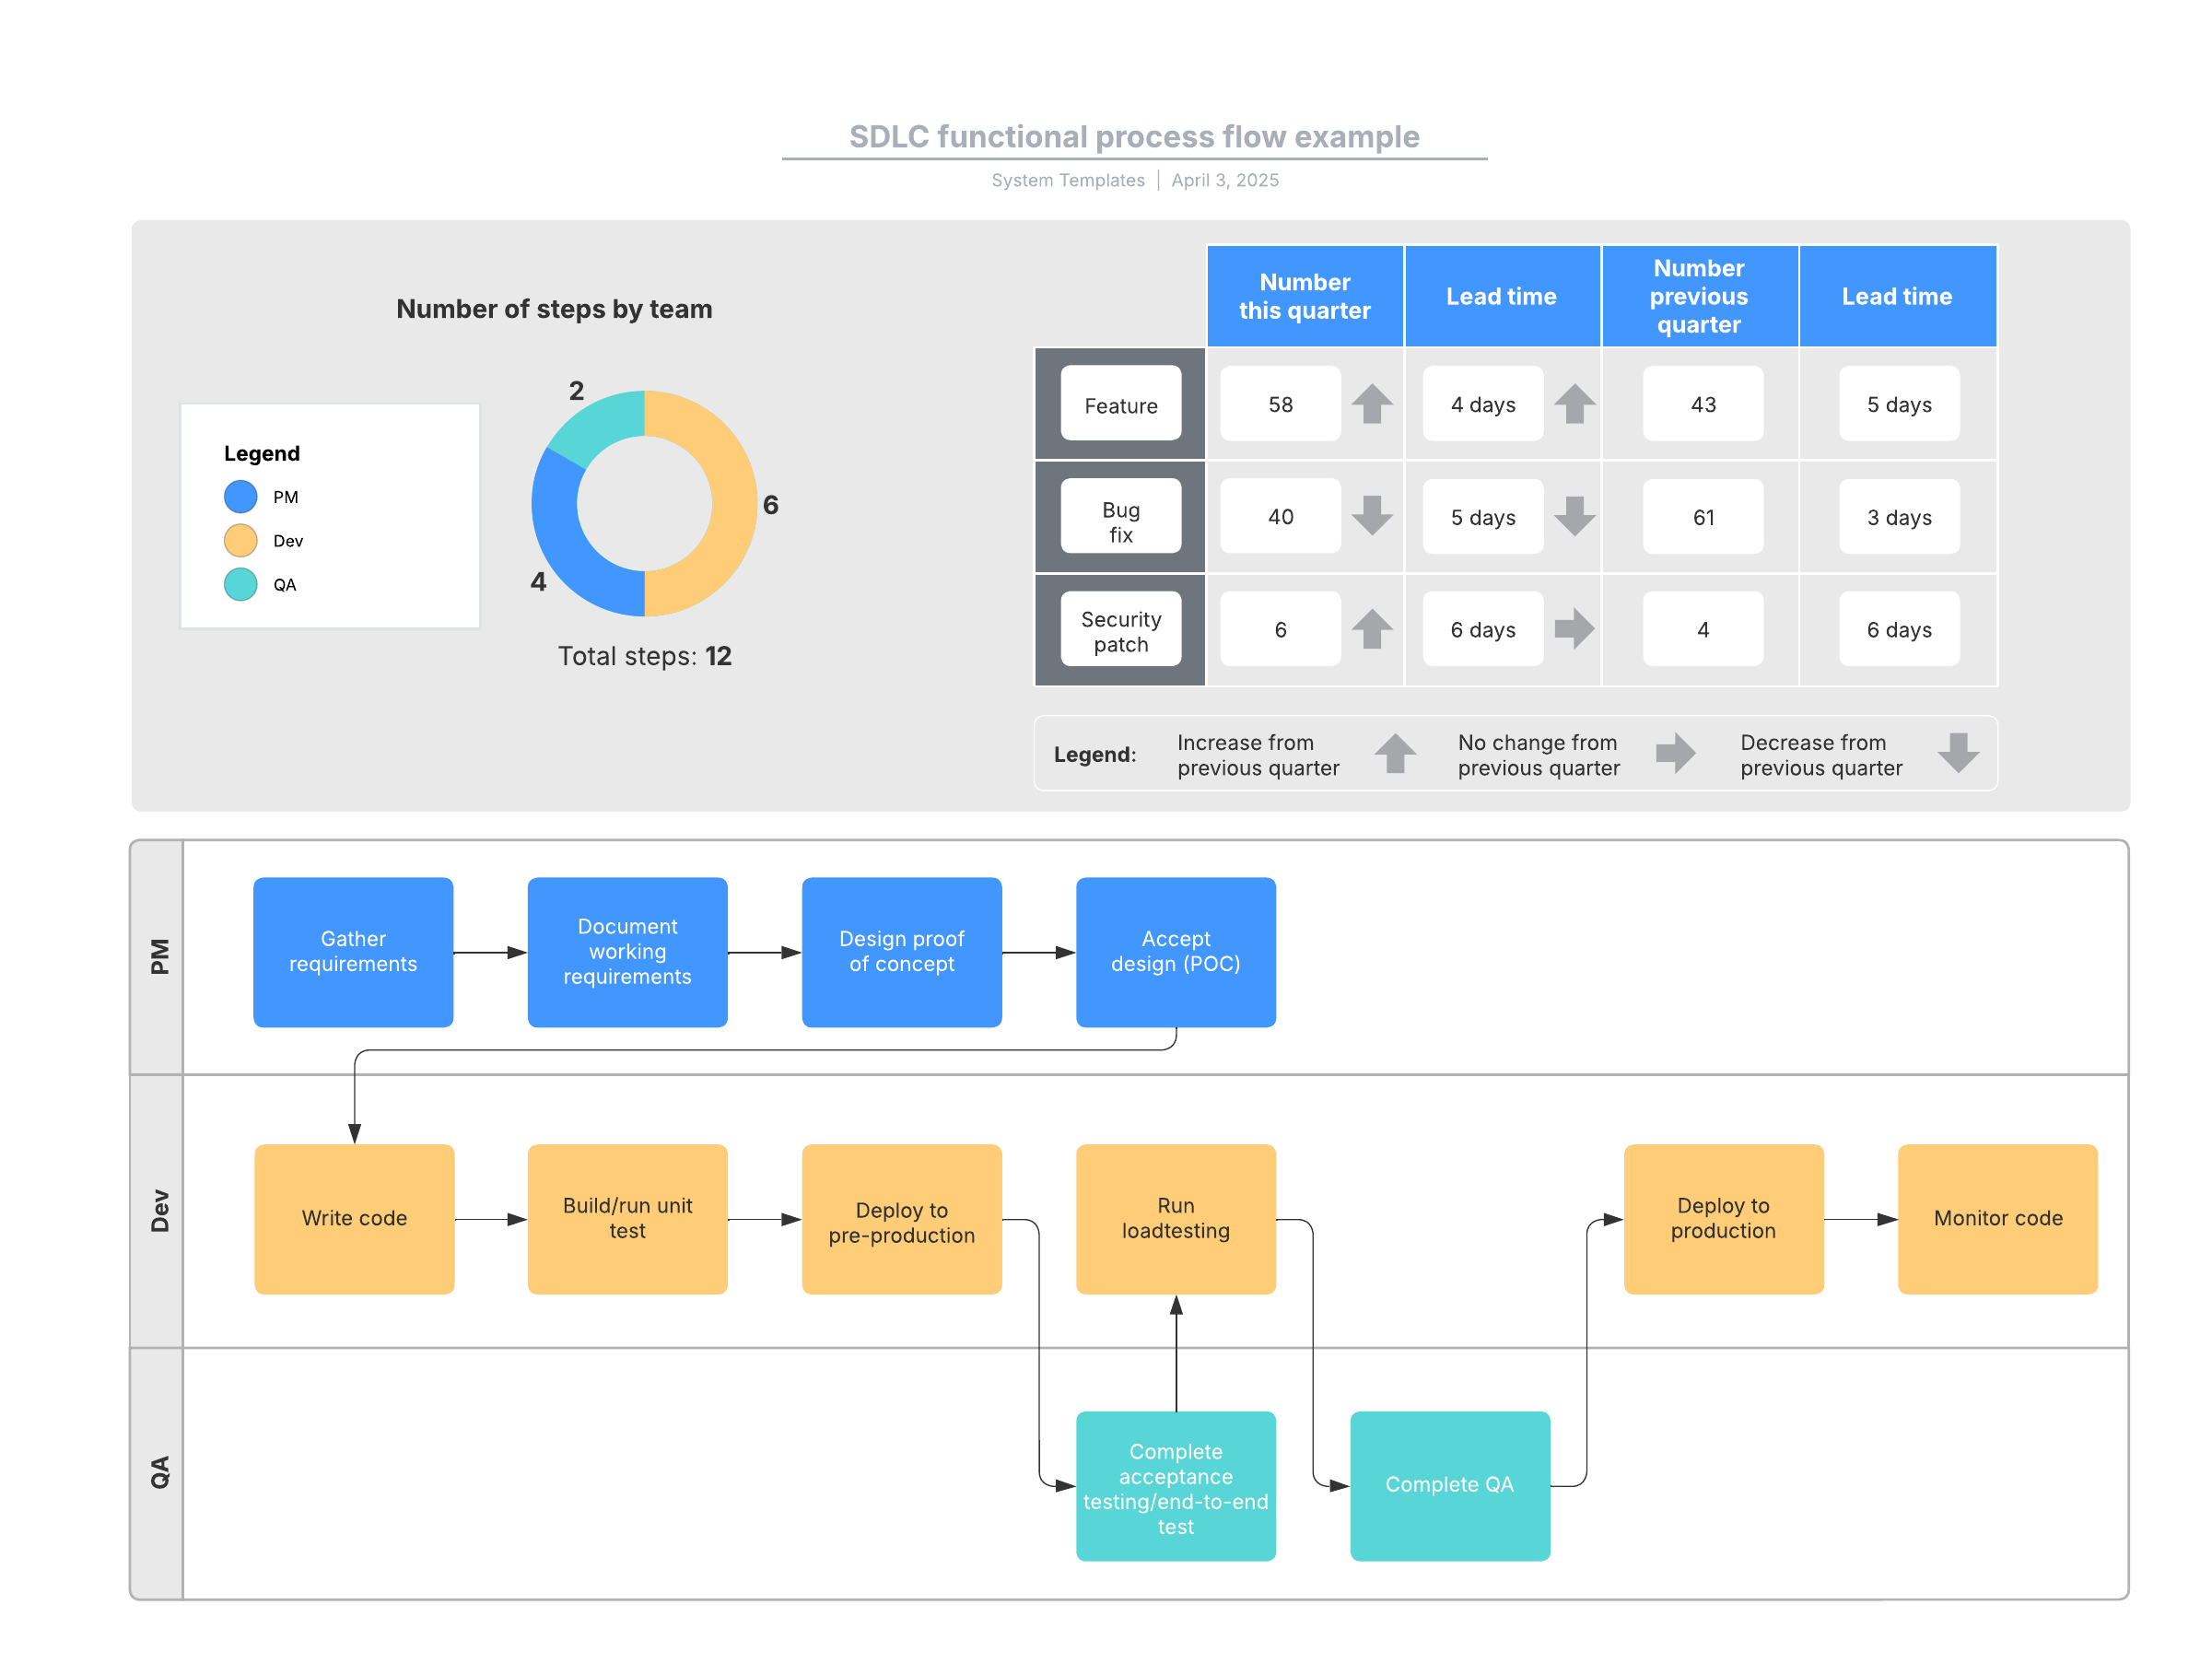Click the legend's No change right arrow

[x=1675, y=754]
